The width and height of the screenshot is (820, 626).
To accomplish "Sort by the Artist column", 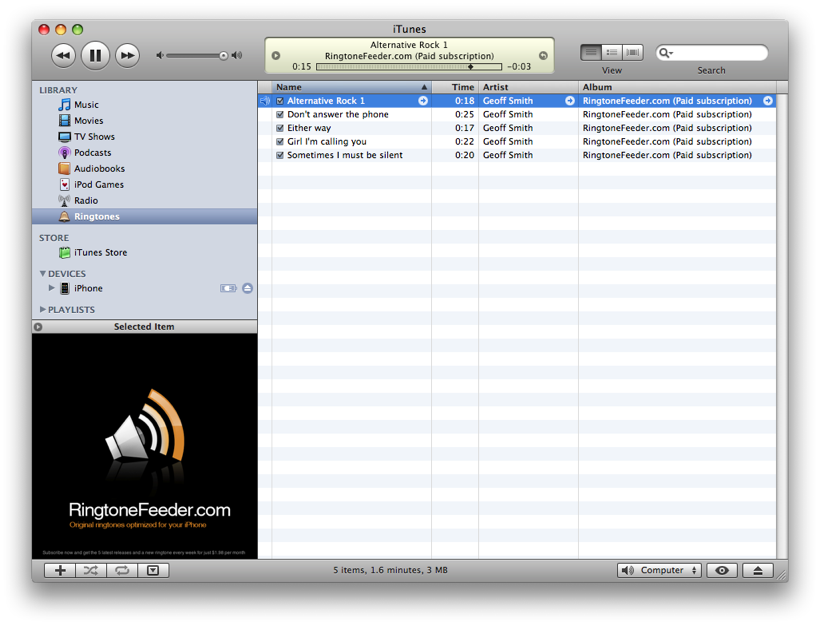I will 529,87.
